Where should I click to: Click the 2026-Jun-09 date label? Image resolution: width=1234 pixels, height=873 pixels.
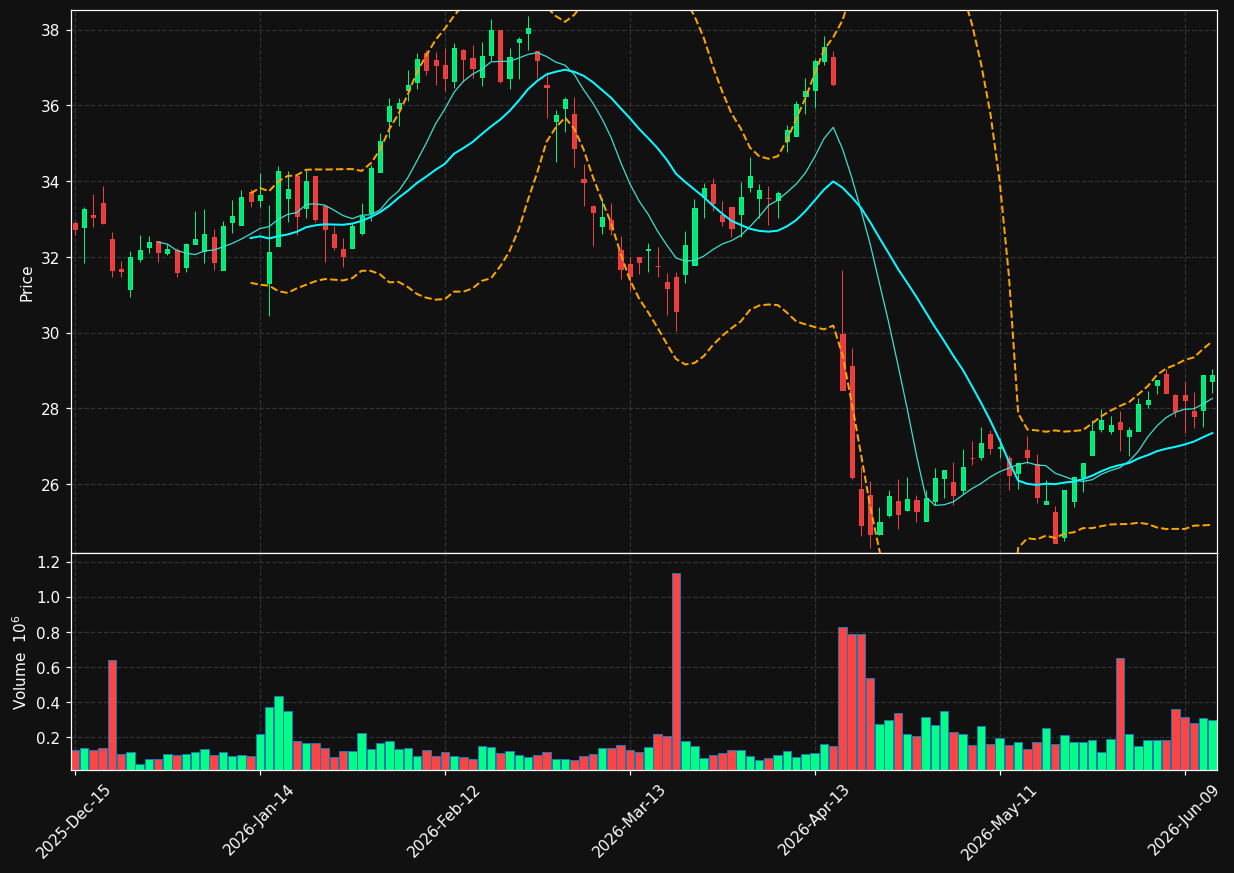(x=1184, y=820)
